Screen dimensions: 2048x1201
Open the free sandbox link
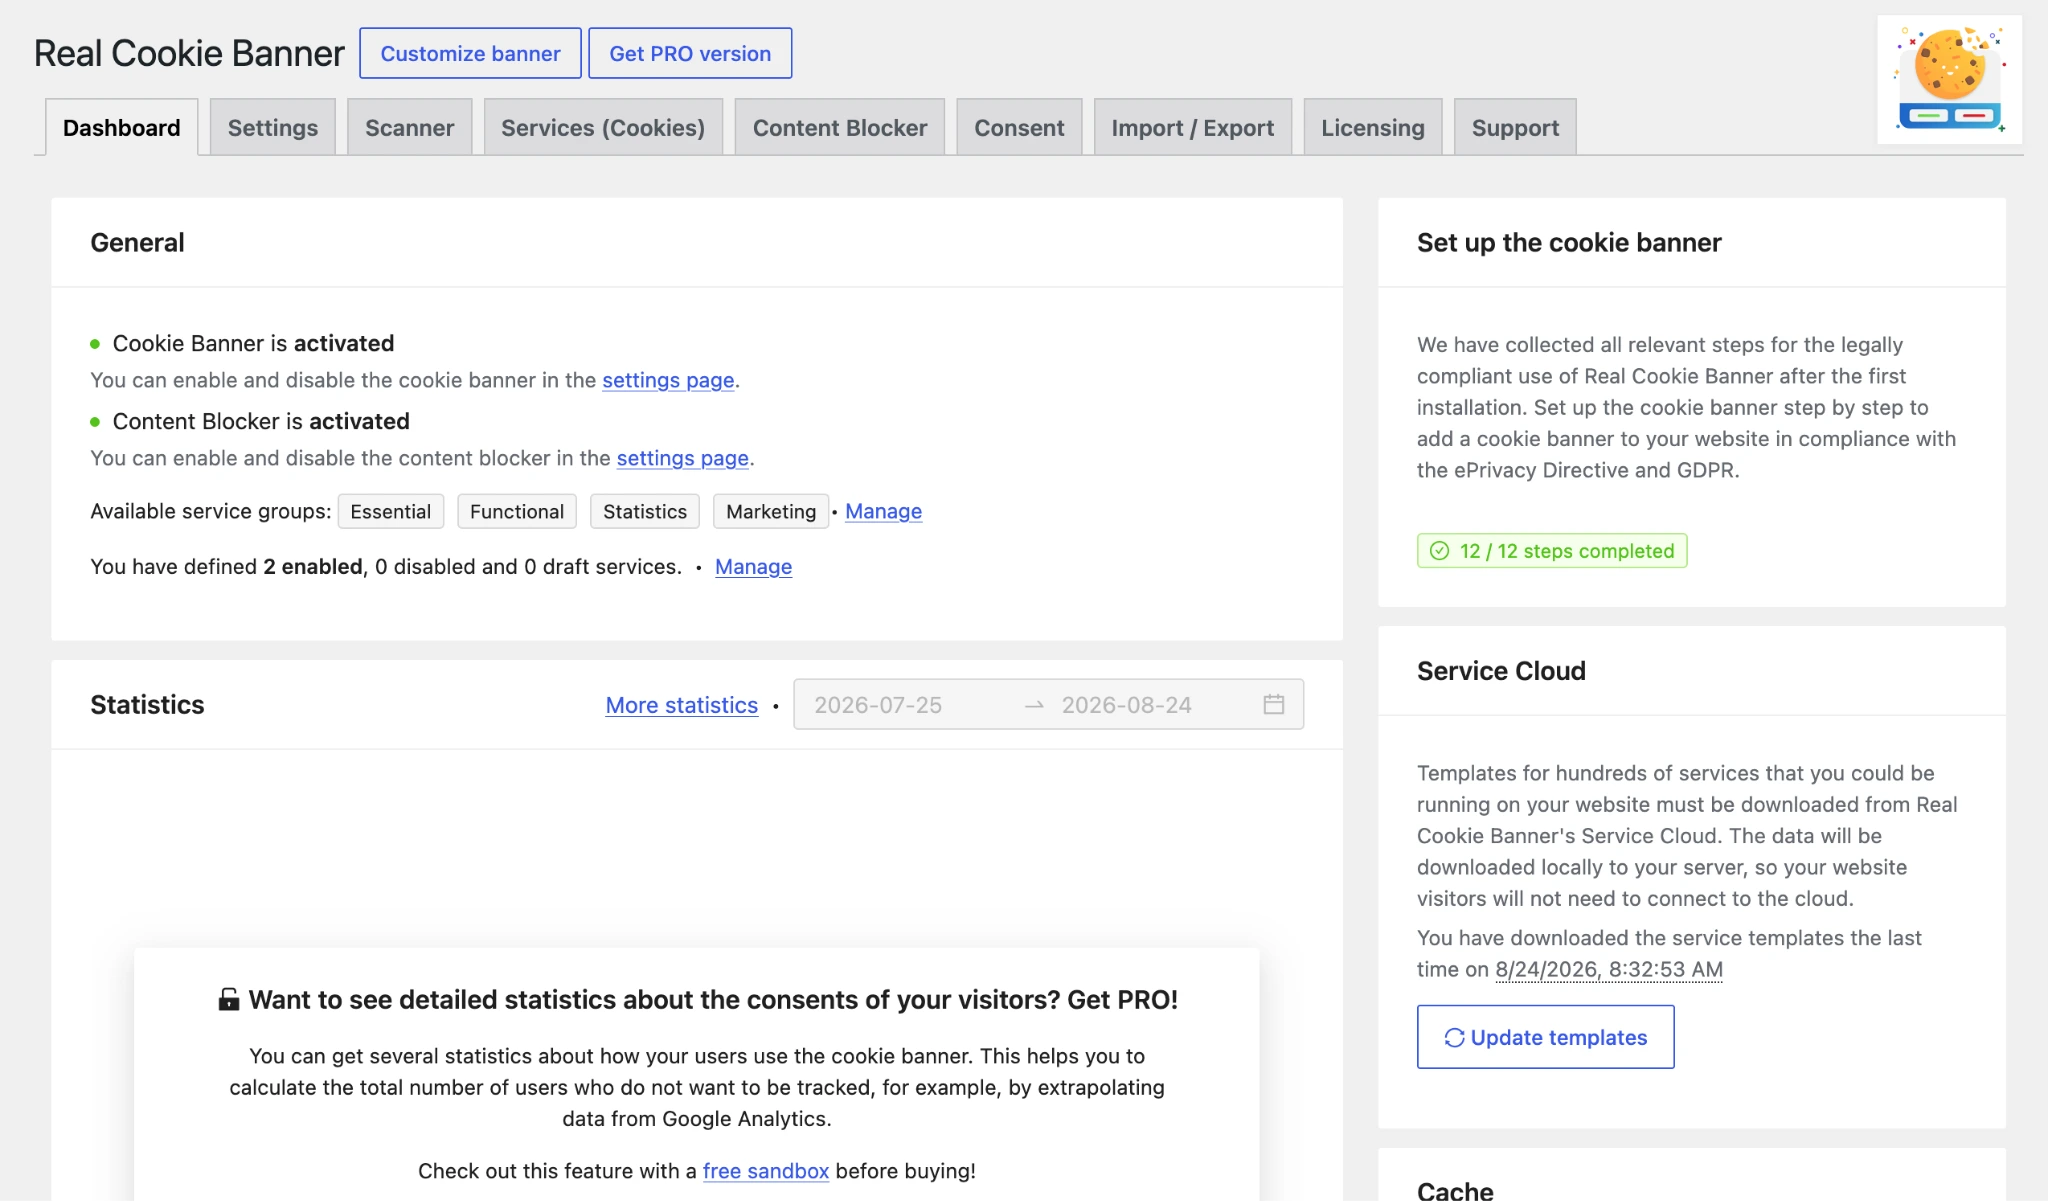(x=766, y=1171)
